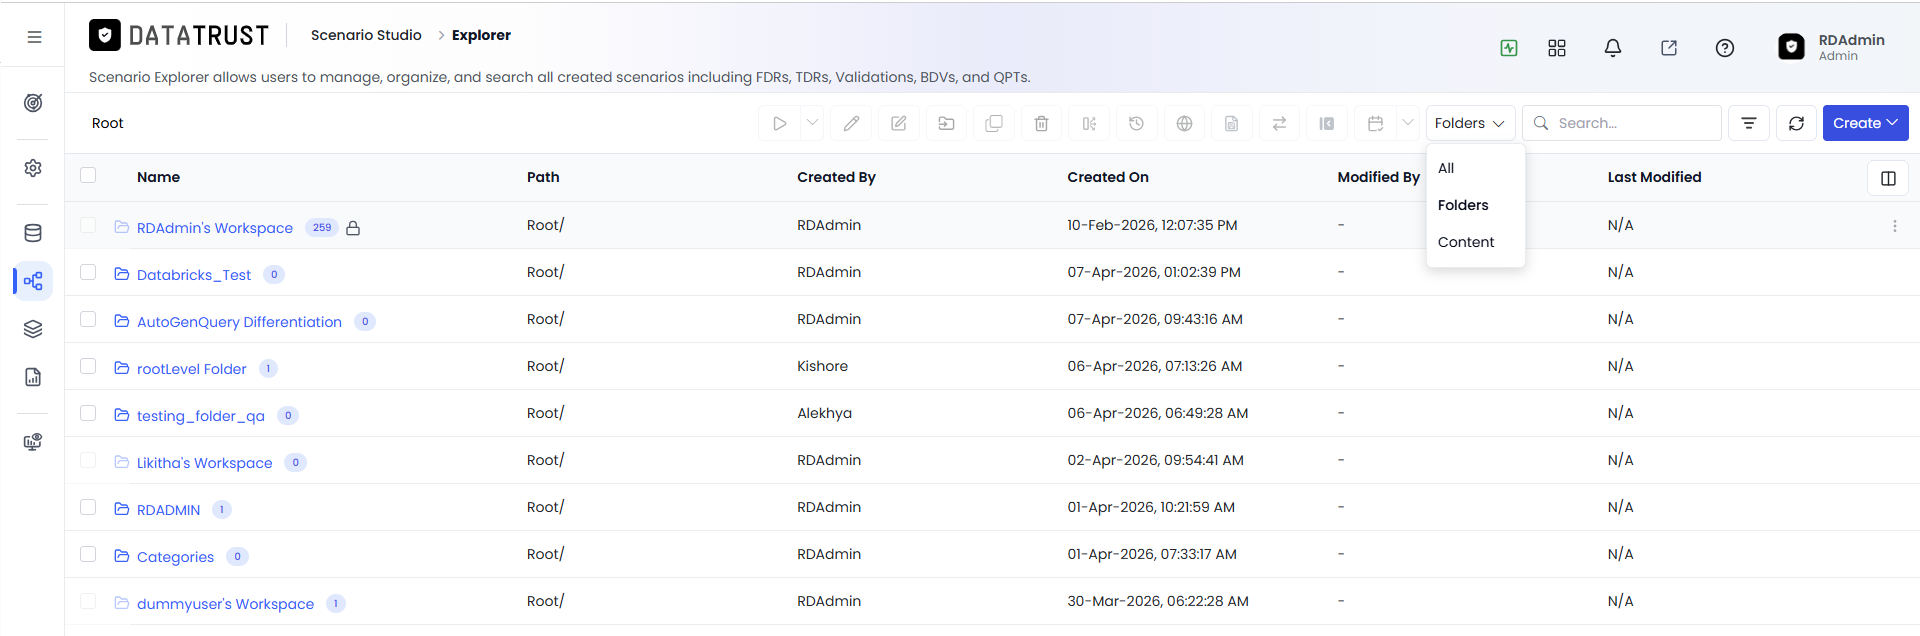The height and width of the screenshot is (636, 1920).
Task: Check the Databricks_Test row checkbox
Action: 88,272
